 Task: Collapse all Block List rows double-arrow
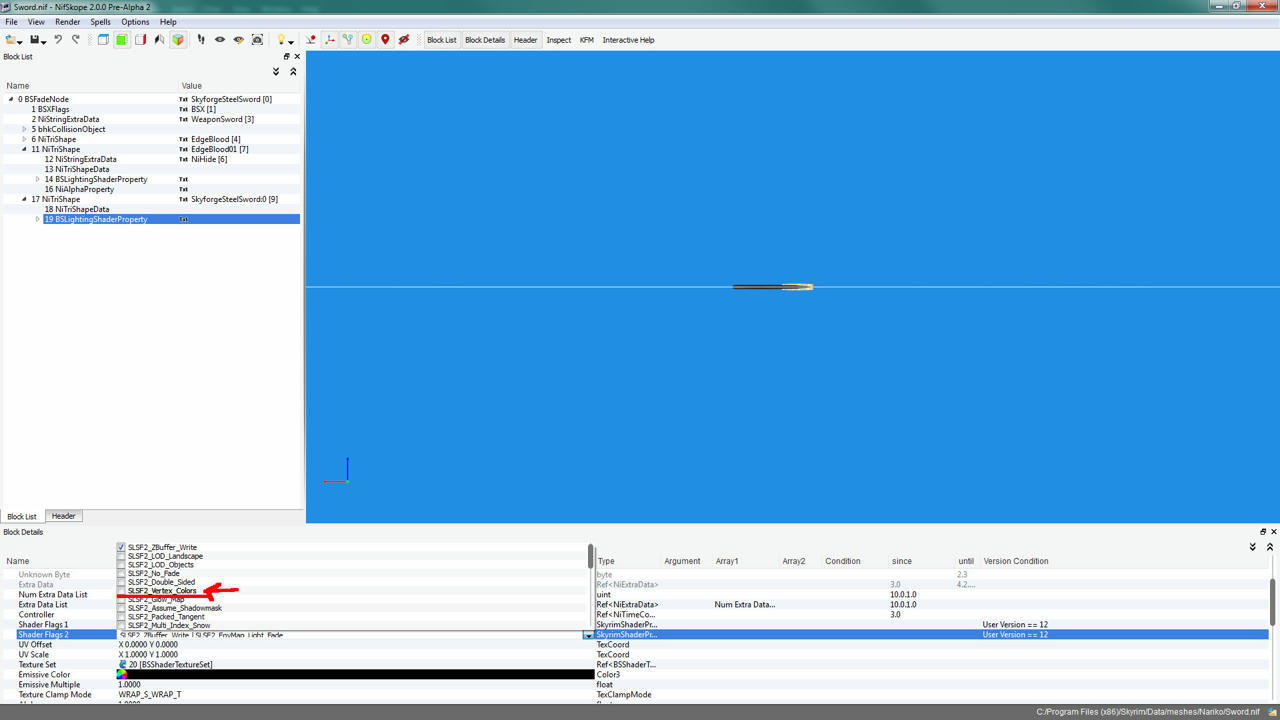click(293, 72)
